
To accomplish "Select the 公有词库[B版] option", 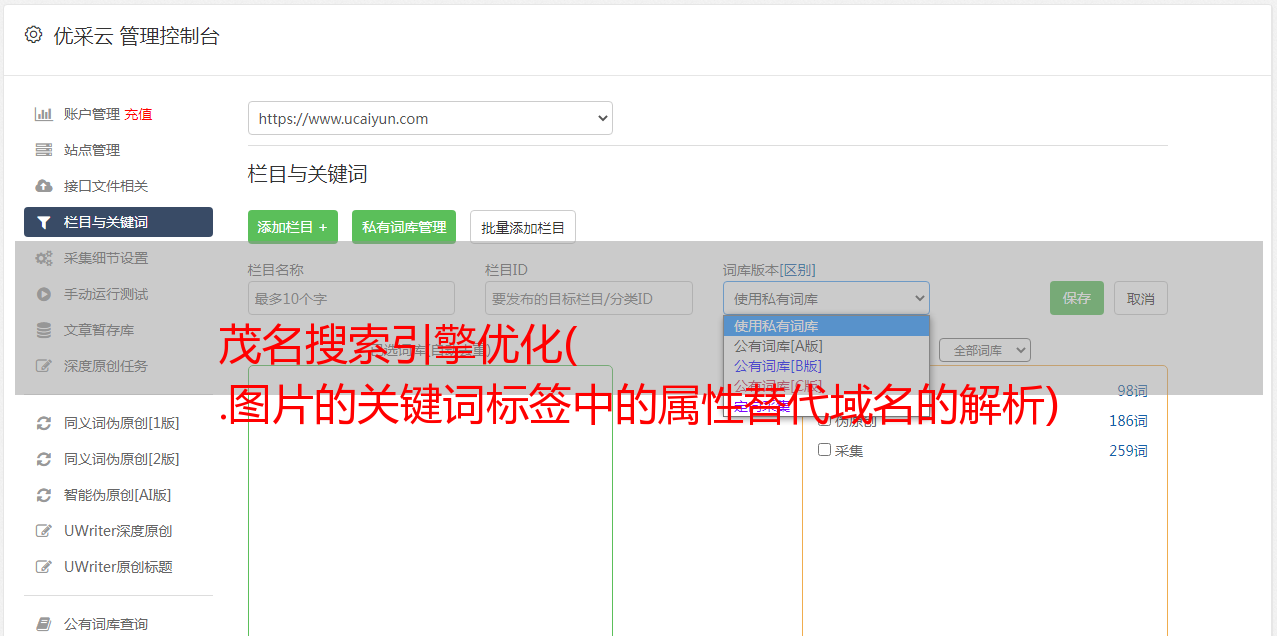I will coord(826,366).
